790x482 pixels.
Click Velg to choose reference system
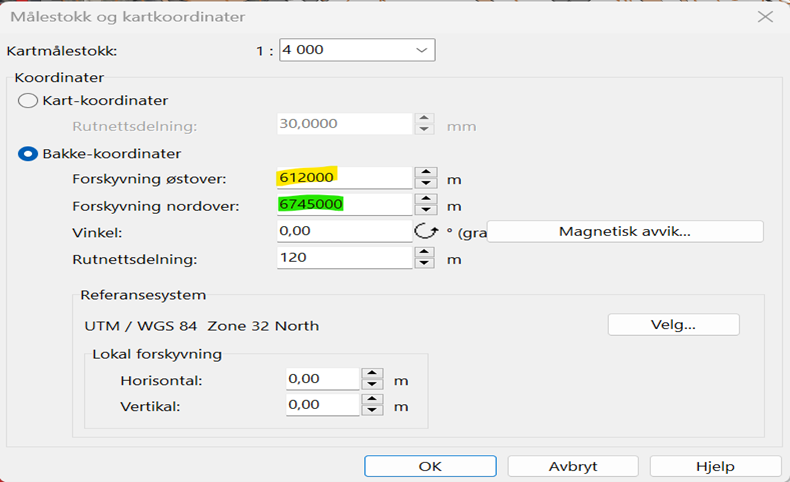[x=674, y=325]
